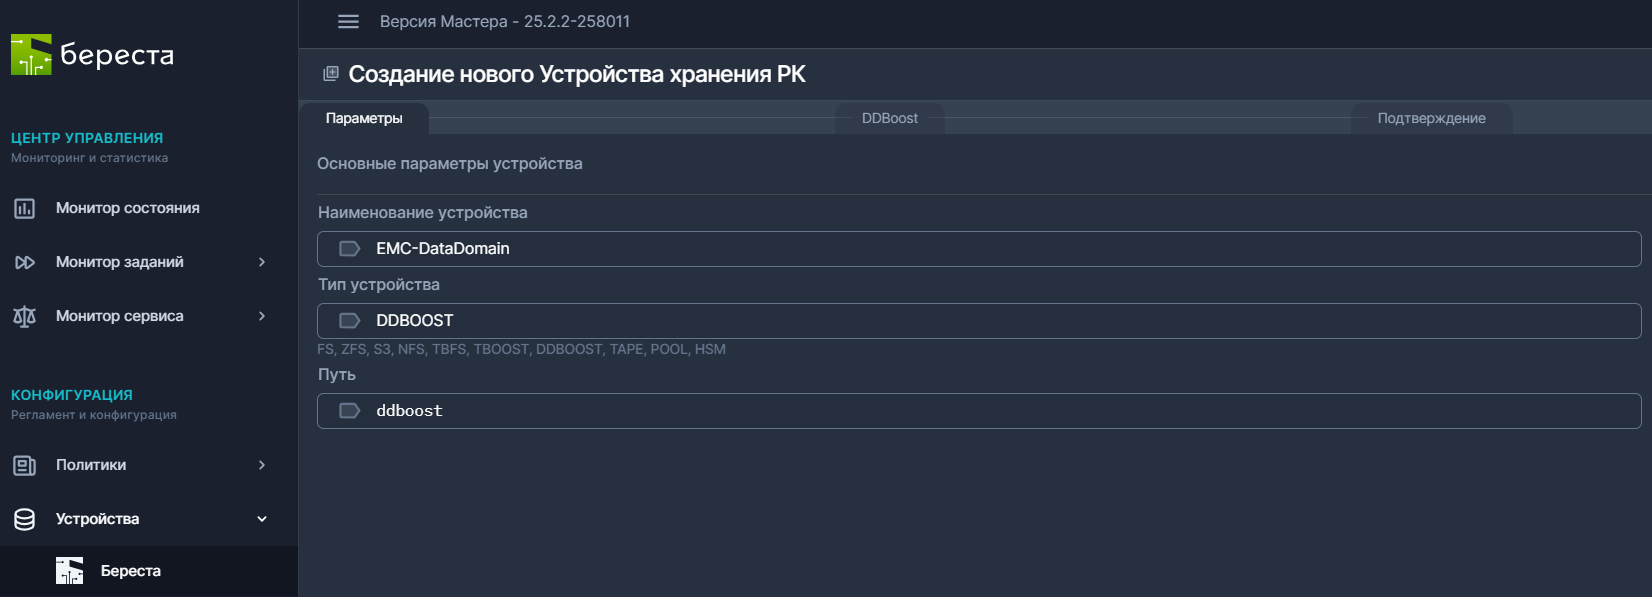1652x597 pixels.
Task: Click the tag icon inside the Путь field
Action: point(348,410)
